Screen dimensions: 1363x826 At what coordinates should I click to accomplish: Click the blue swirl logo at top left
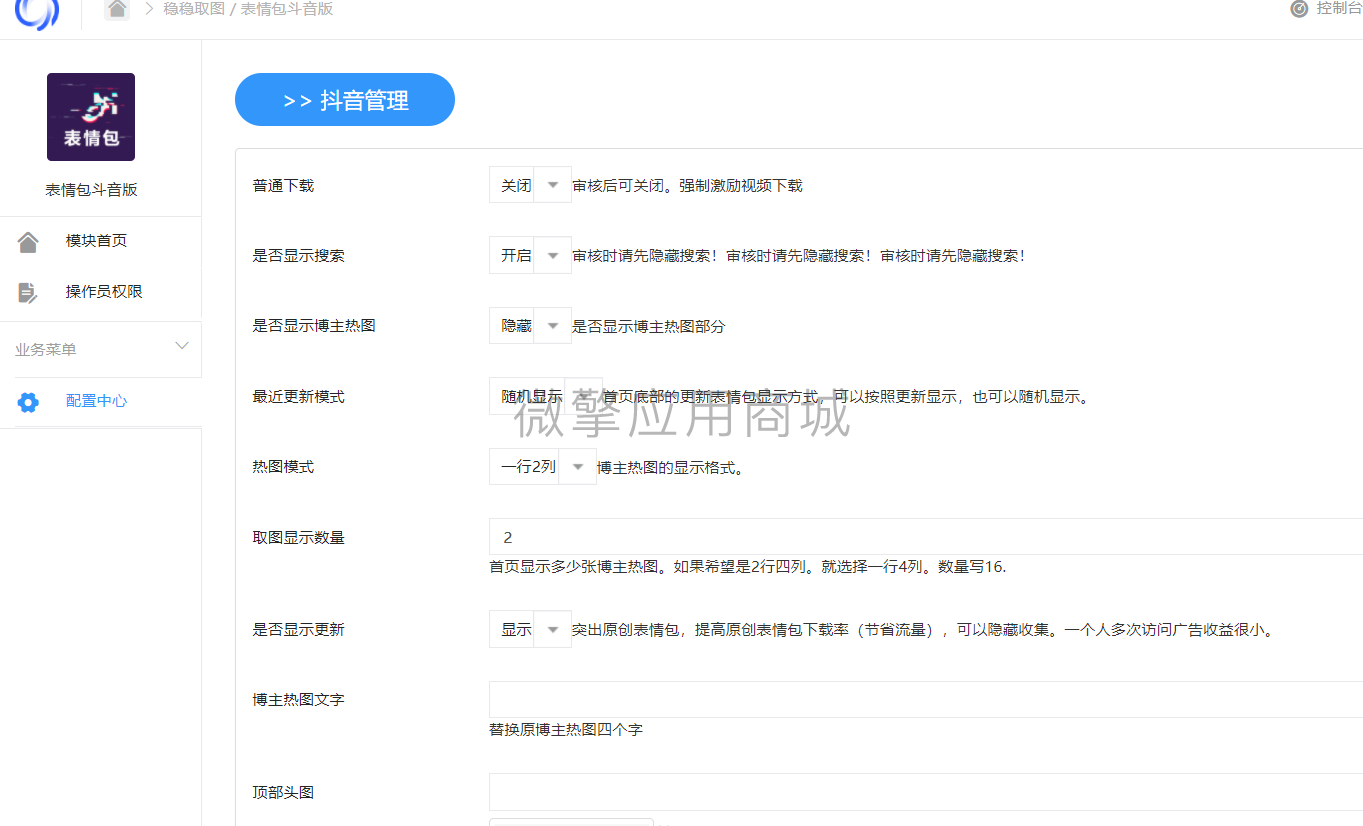pos(37,11)
